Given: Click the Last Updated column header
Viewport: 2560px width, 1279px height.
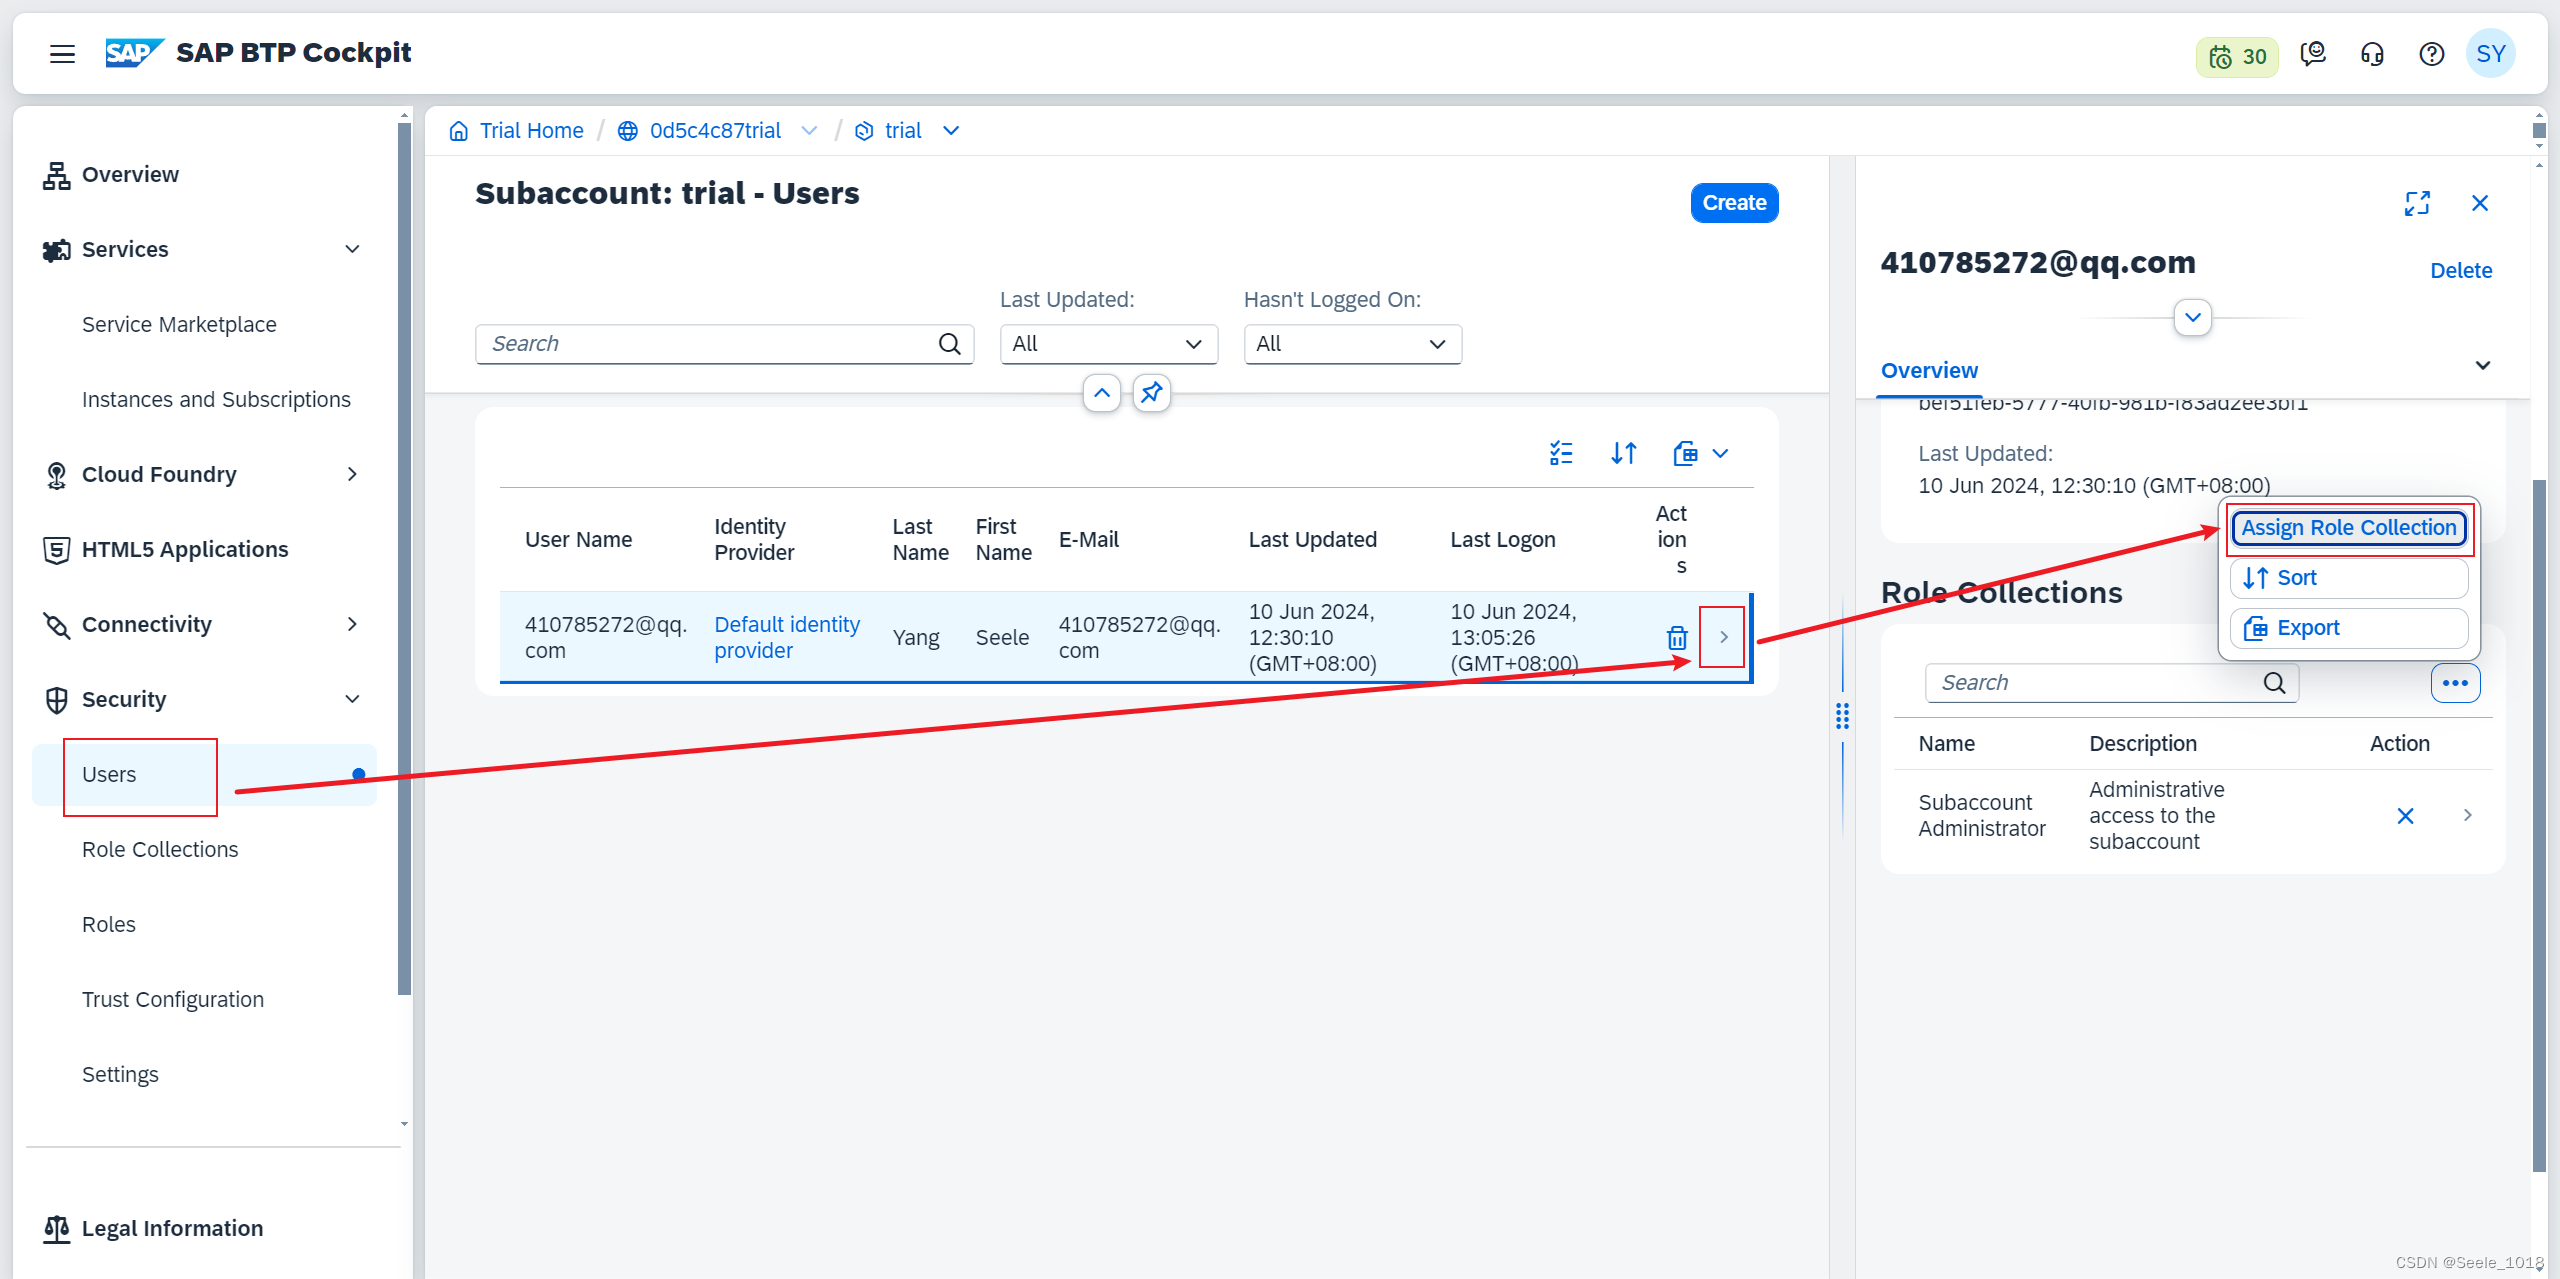Looking at the screenshot, I should click(x=1312, y=540).
